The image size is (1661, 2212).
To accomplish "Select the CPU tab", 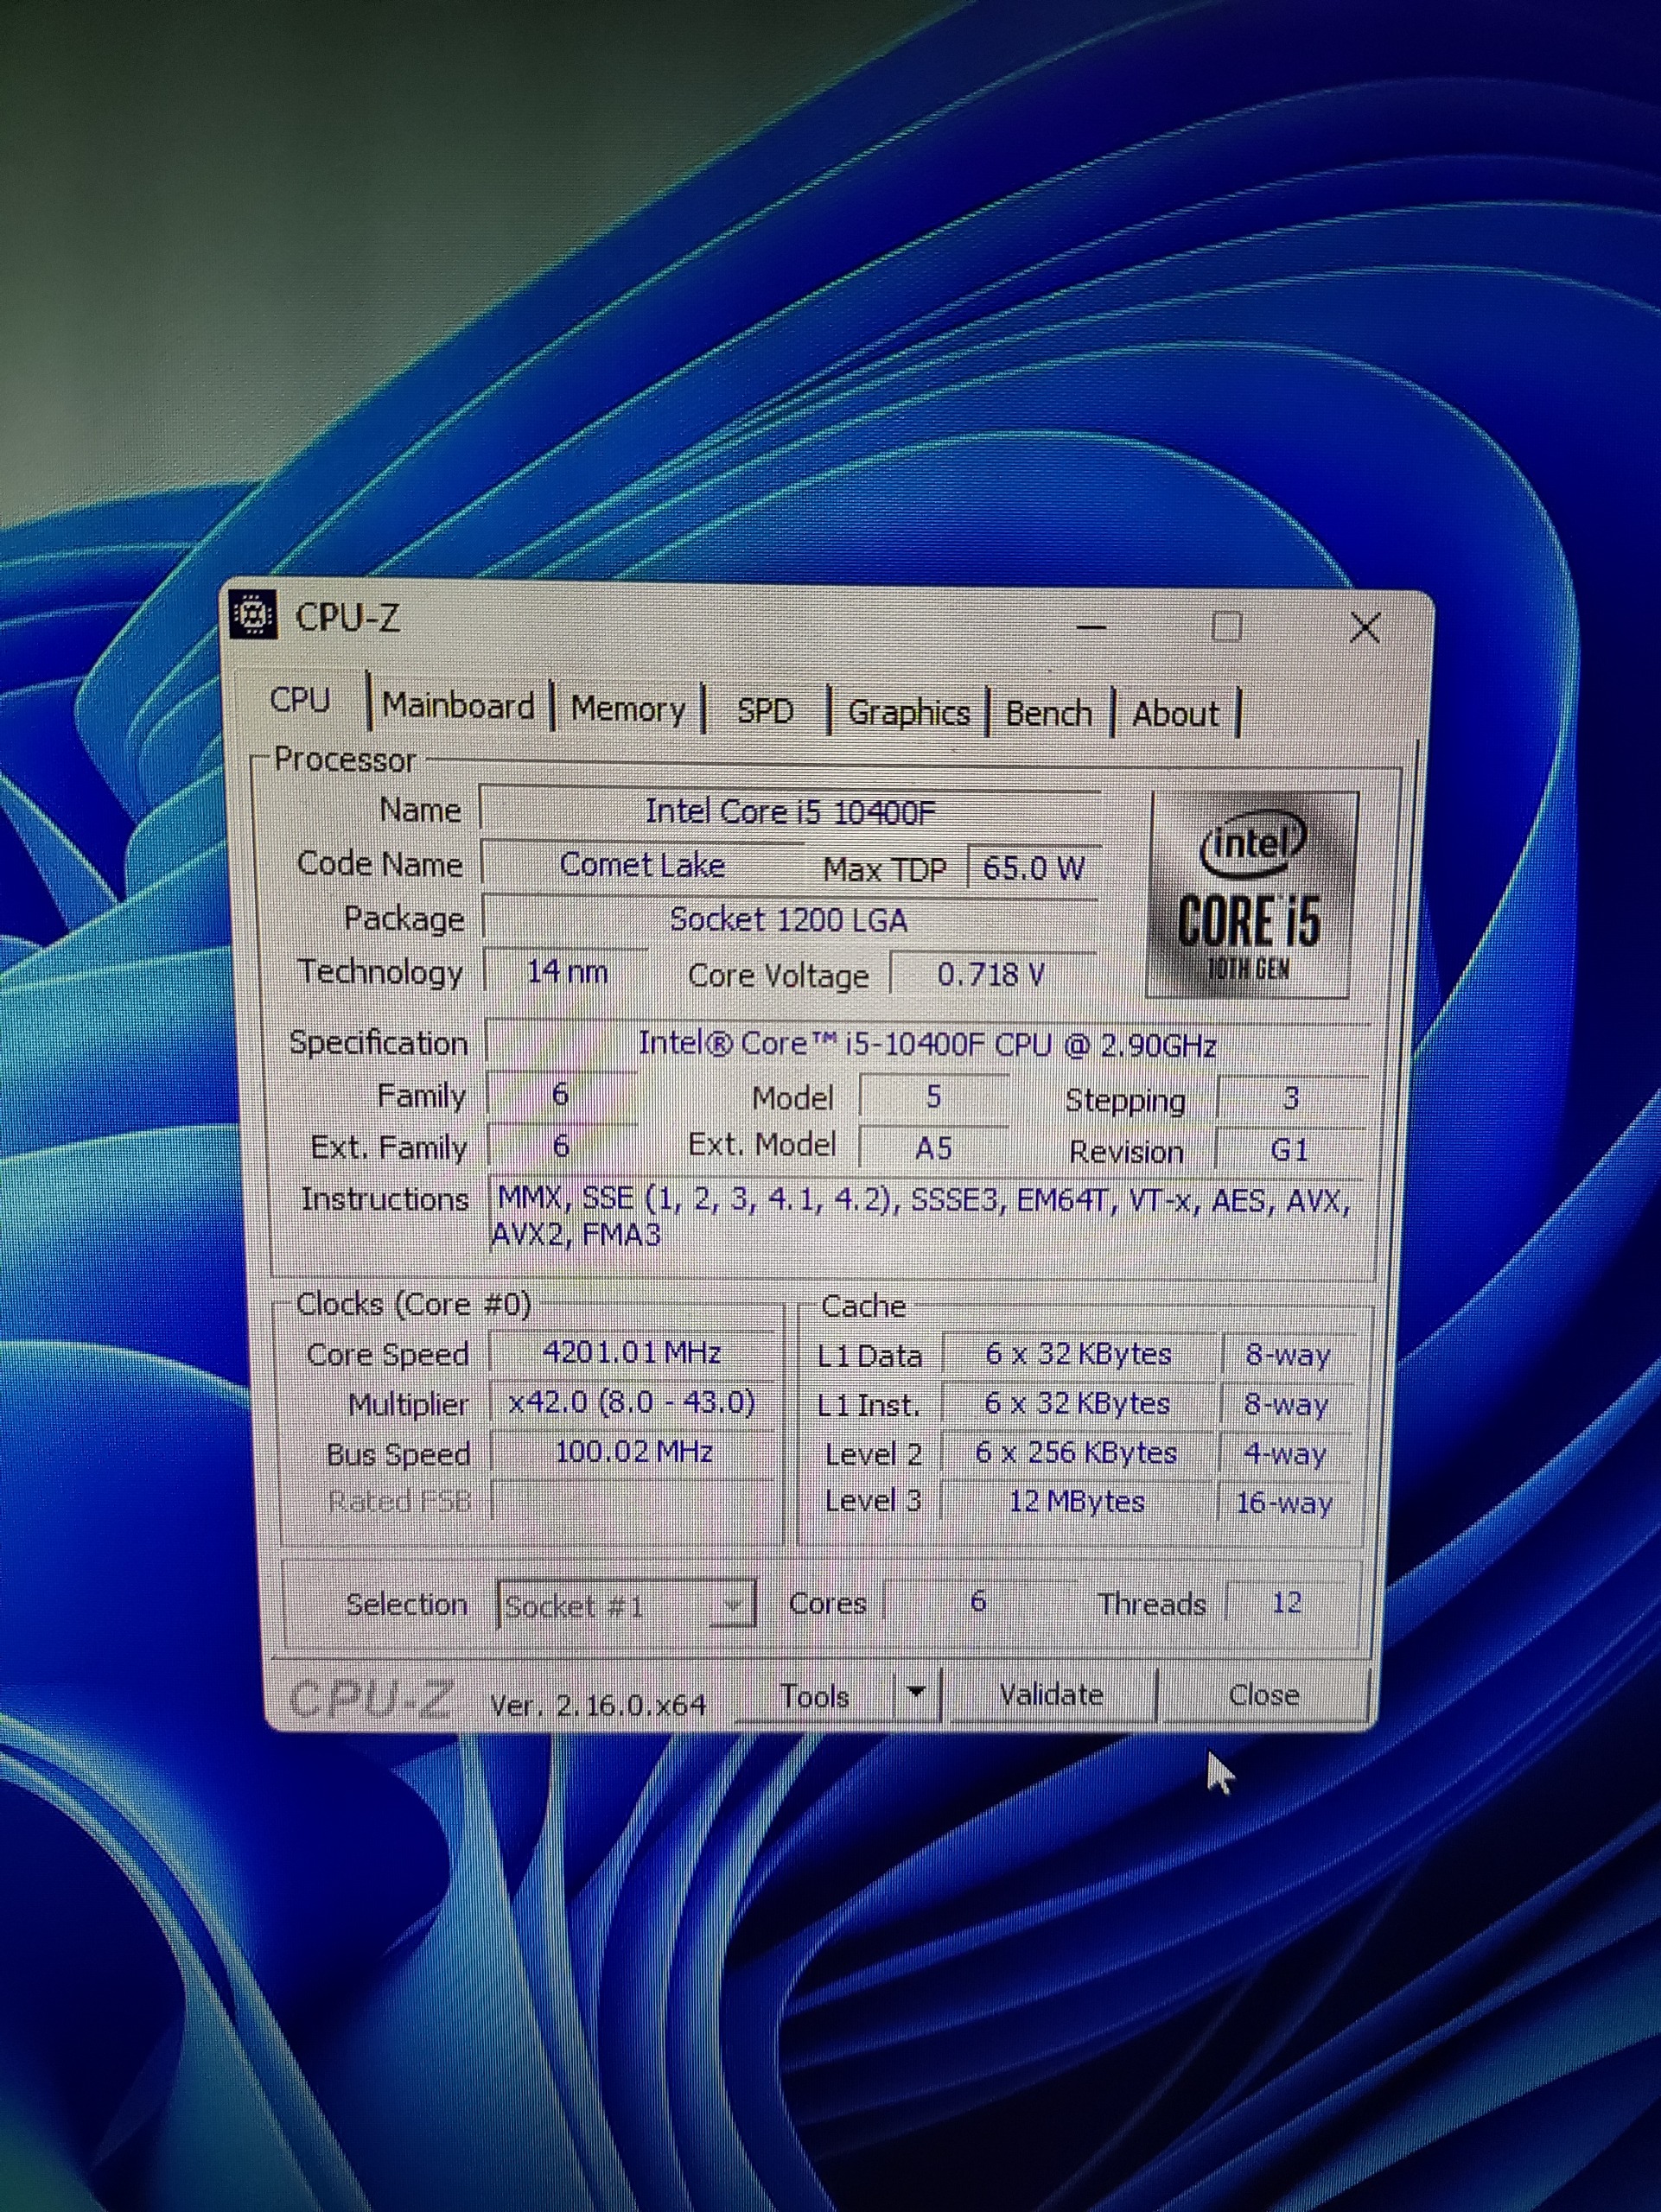I will coord(300,700).
